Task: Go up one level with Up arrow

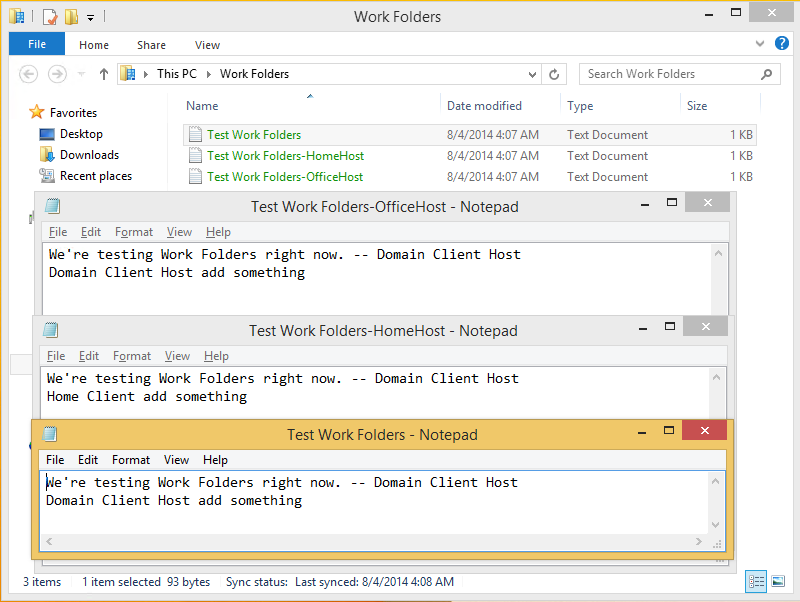Action: [104, 74]
